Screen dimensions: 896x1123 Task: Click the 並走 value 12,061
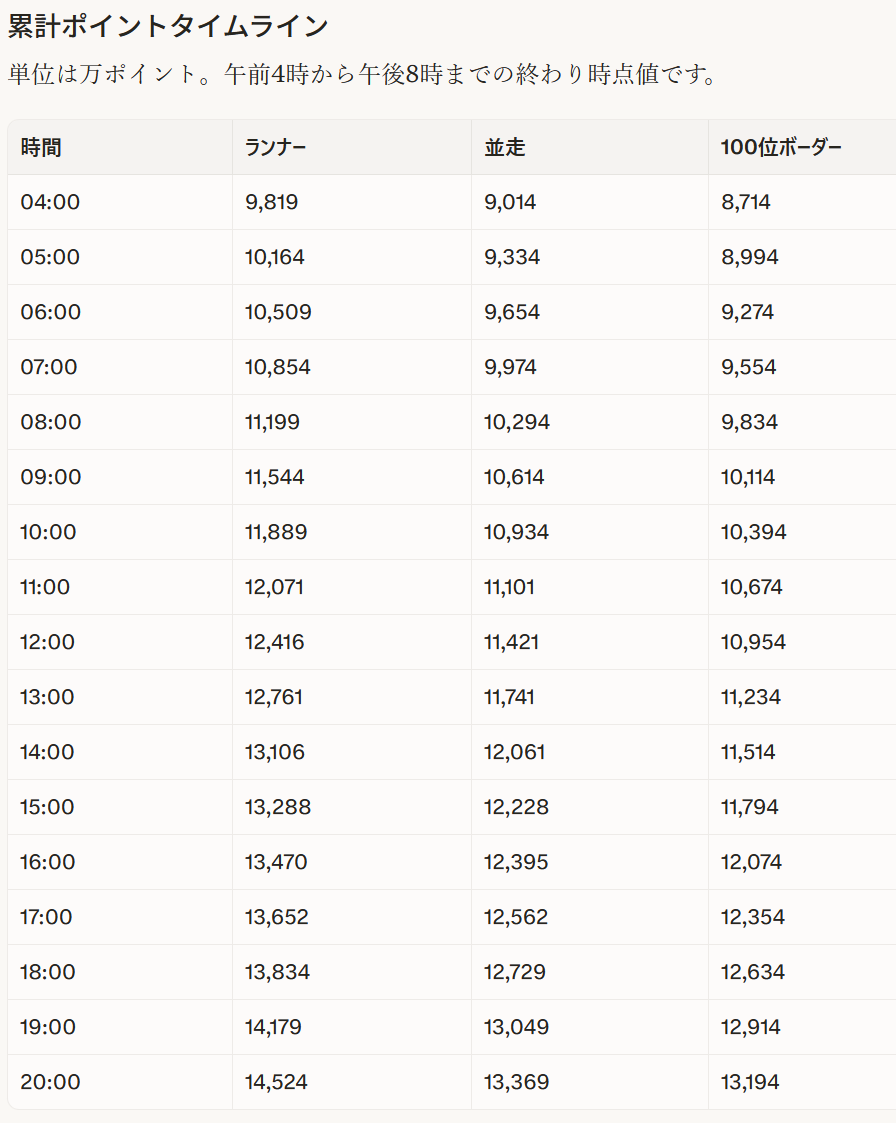tap(514, 753)
